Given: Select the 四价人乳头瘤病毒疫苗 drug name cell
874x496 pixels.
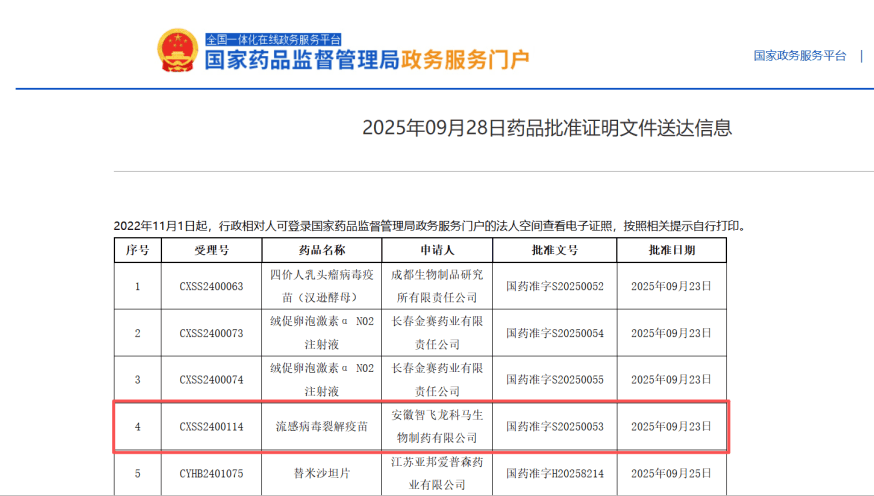Looking at the screenshot, I should pos(321,285).
